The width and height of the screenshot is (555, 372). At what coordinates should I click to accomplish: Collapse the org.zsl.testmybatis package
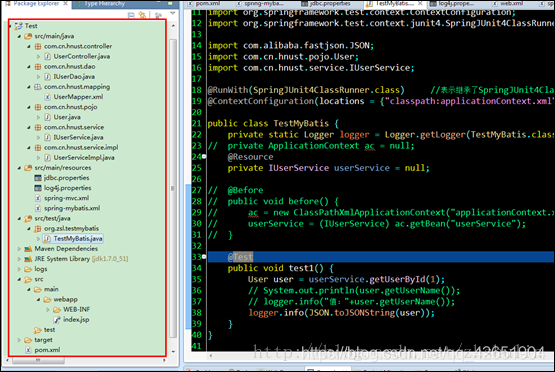[x=29, y=229]
